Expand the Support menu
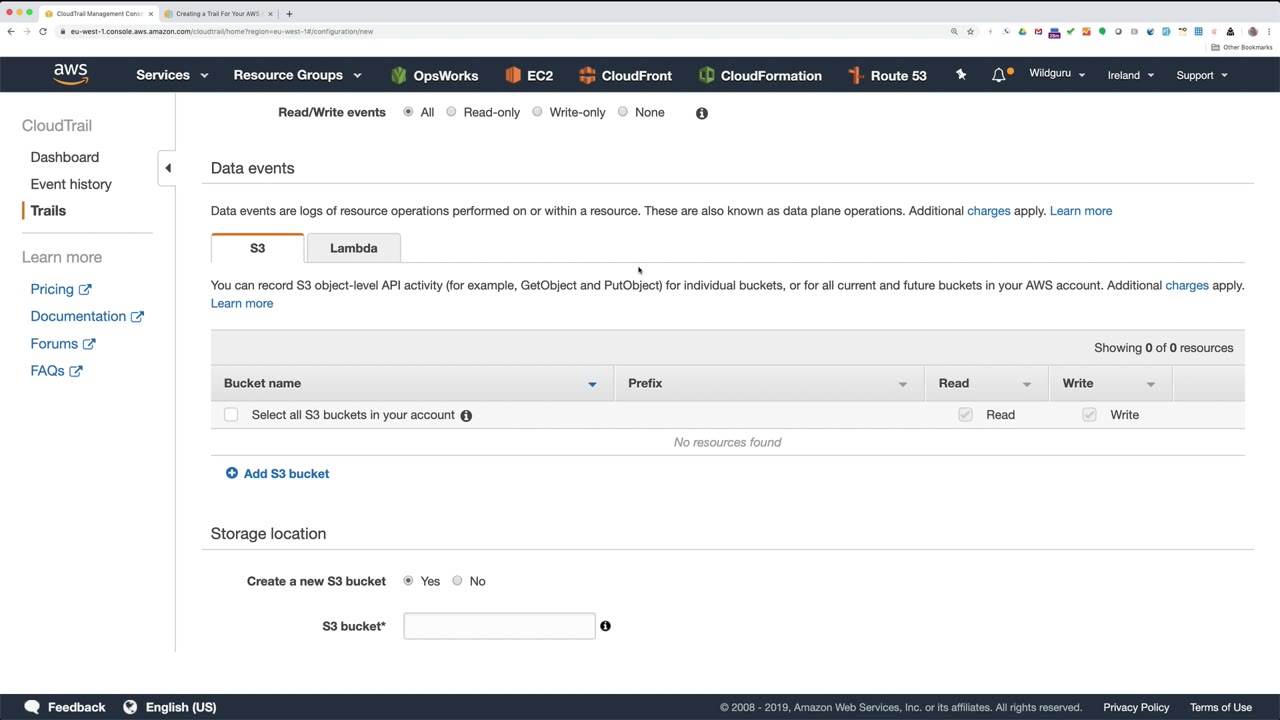Screen dimensions: 1280x720 [x=1202, y=75]
